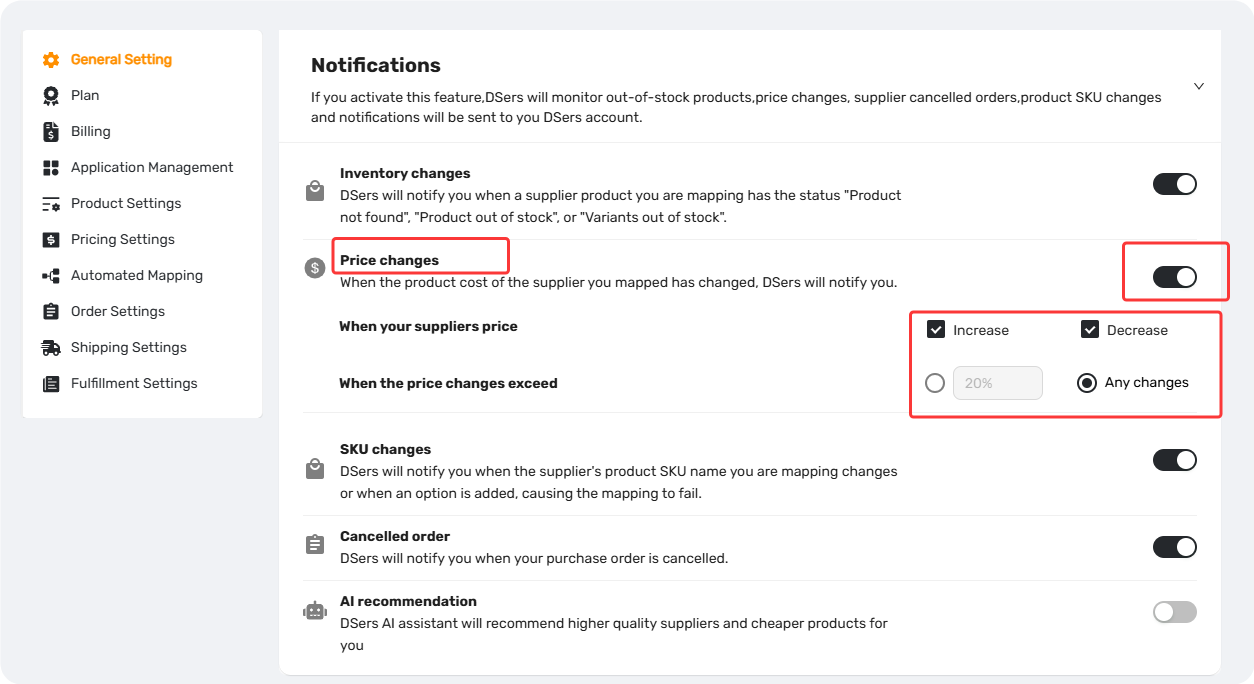Click the AI recommendation title

coord(408,601)
